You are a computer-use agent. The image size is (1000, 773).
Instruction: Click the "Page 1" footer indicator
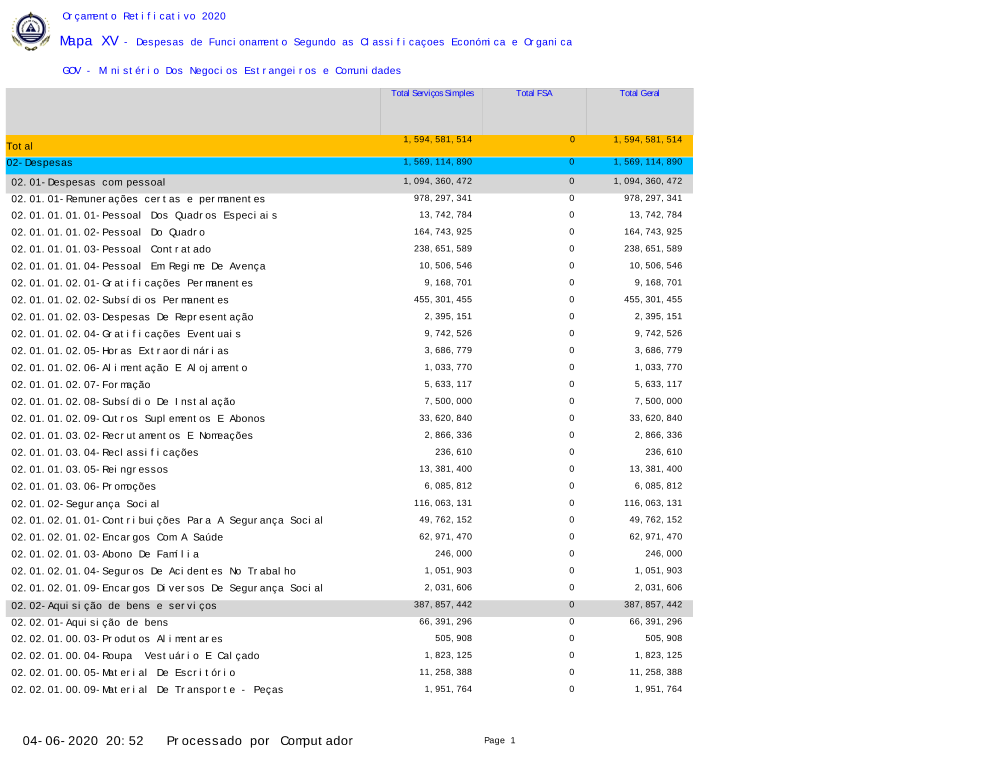click(499, 740)
